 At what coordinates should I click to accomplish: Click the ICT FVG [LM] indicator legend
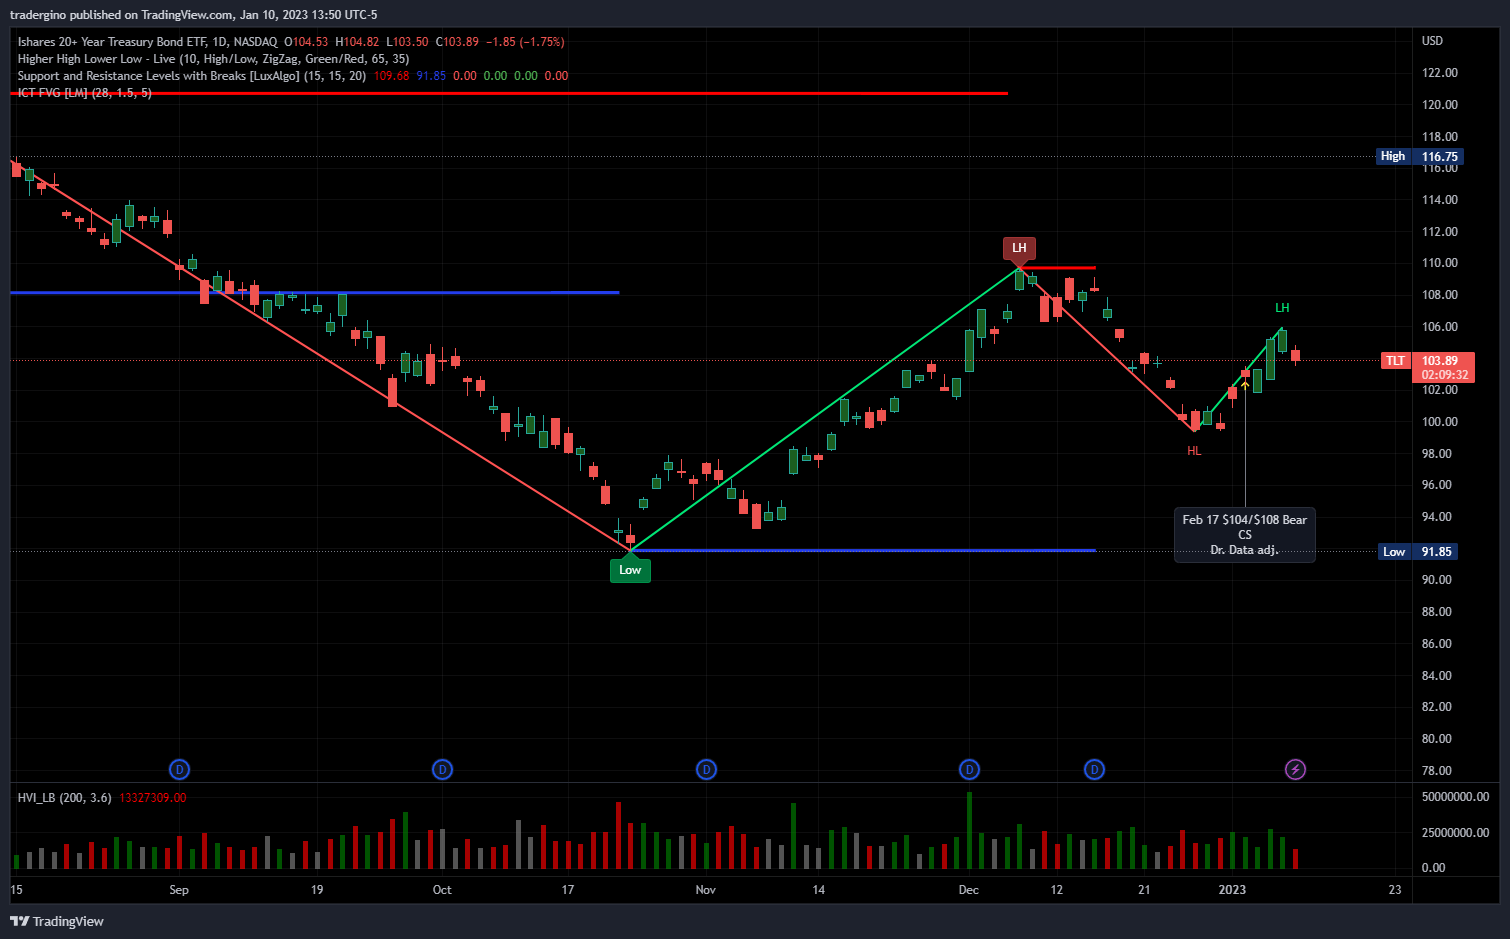(x=85, y=93)
